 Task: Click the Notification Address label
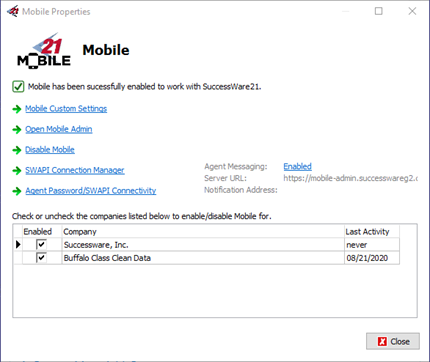click(241, 190)
